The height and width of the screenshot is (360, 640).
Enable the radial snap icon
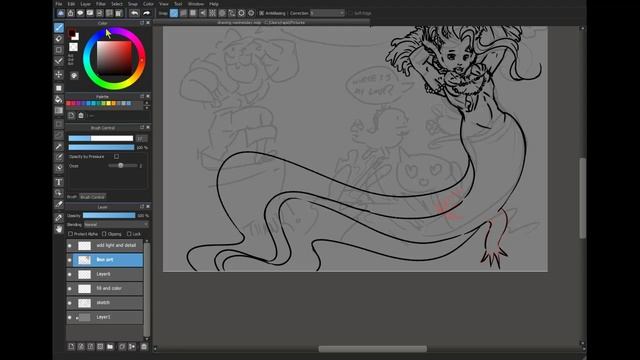coord(213,13)
